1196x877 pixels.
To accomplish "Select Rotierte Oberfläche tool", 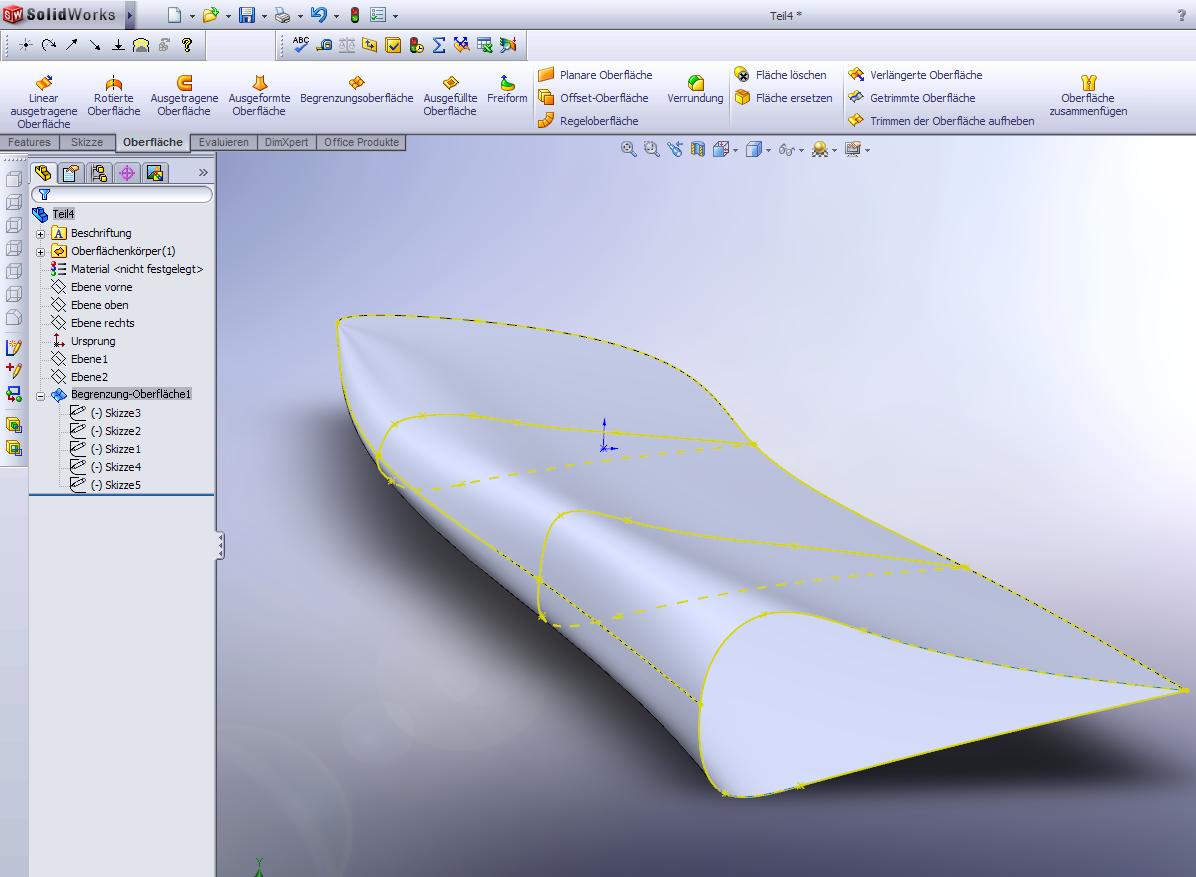I will tap(114, 95).
